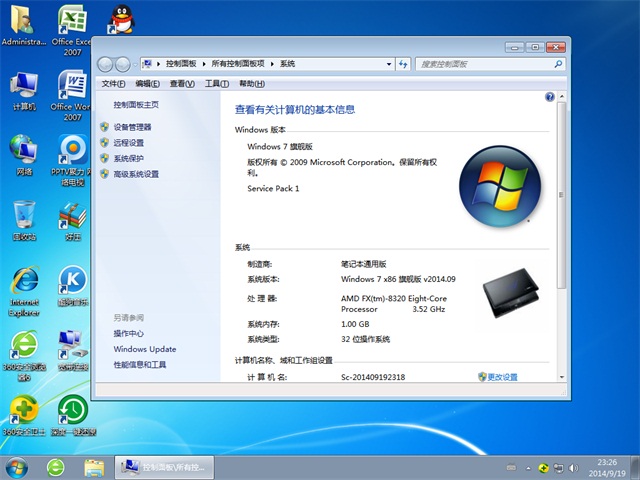This screenshot has width=640, height=480.
Task: Open 远程设置 link
Action: click(x=129, y=143)
